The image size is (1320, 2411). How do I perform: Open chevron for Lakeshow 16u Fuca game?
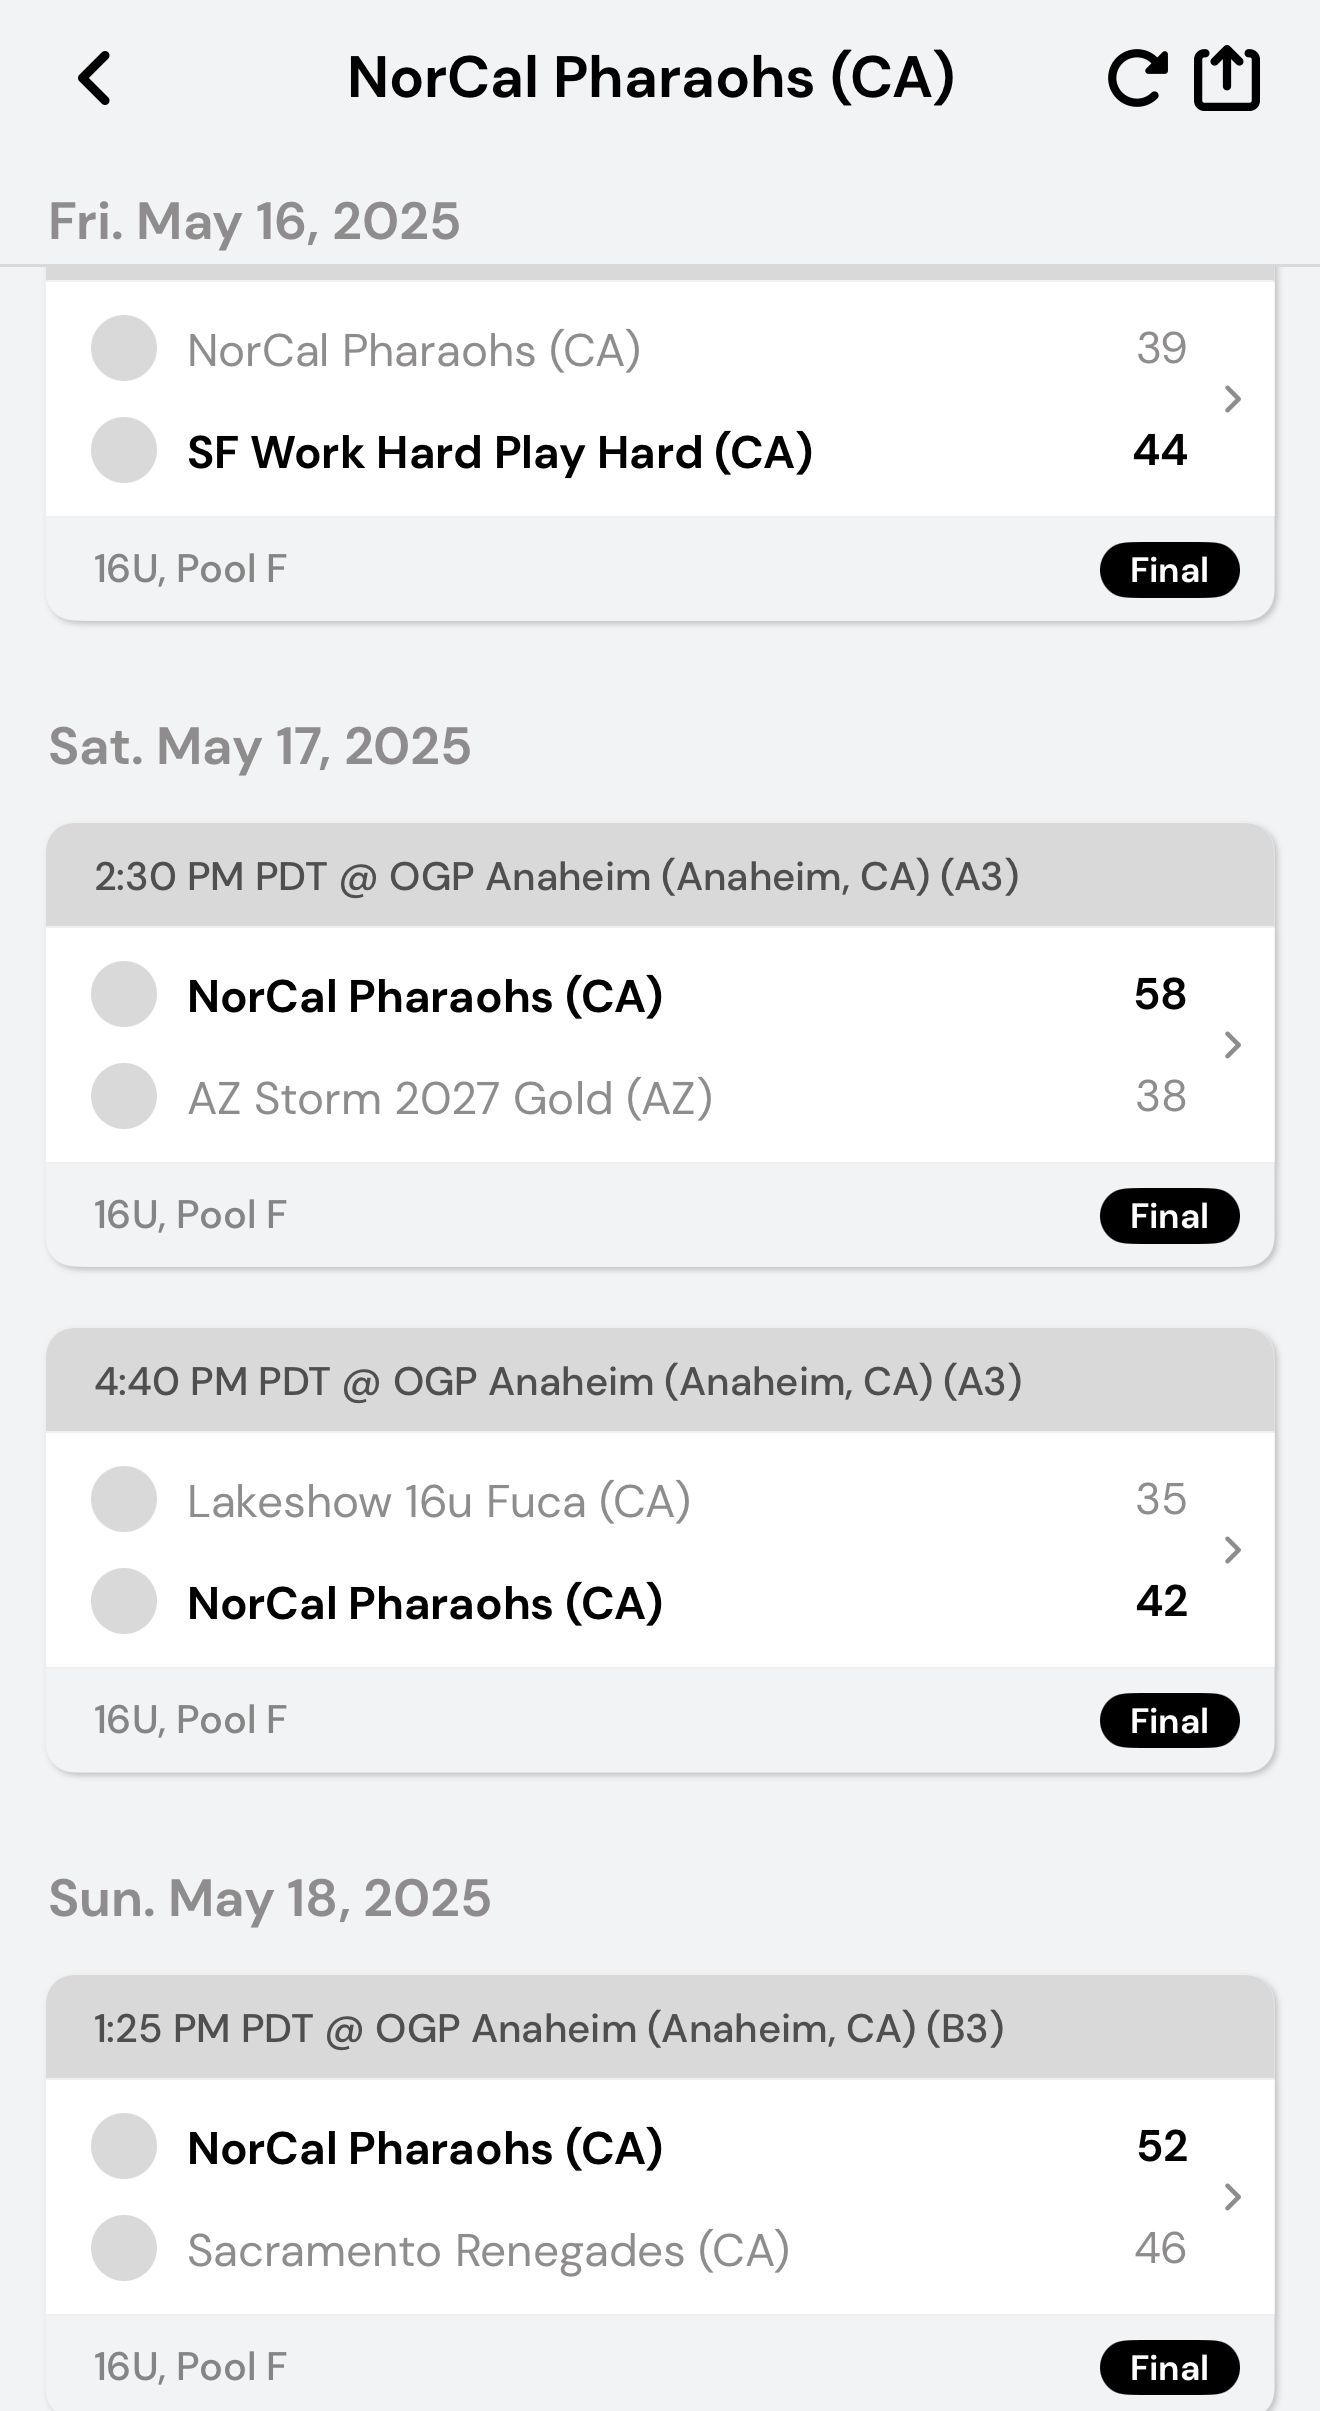1233,1550
